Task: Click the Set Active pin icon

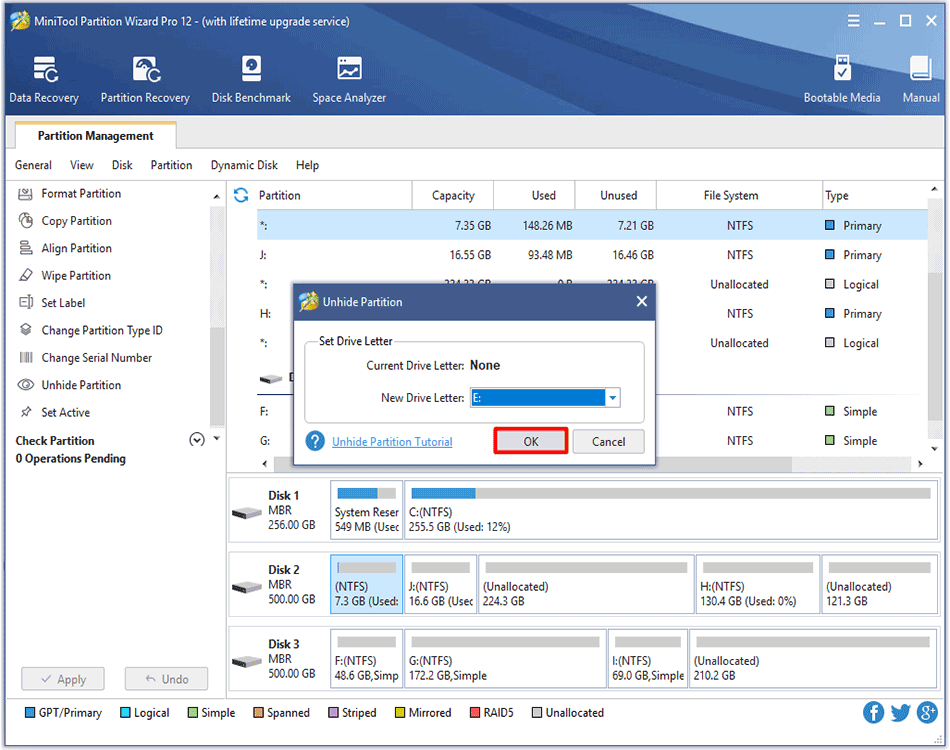Action: tap(25, 412)
